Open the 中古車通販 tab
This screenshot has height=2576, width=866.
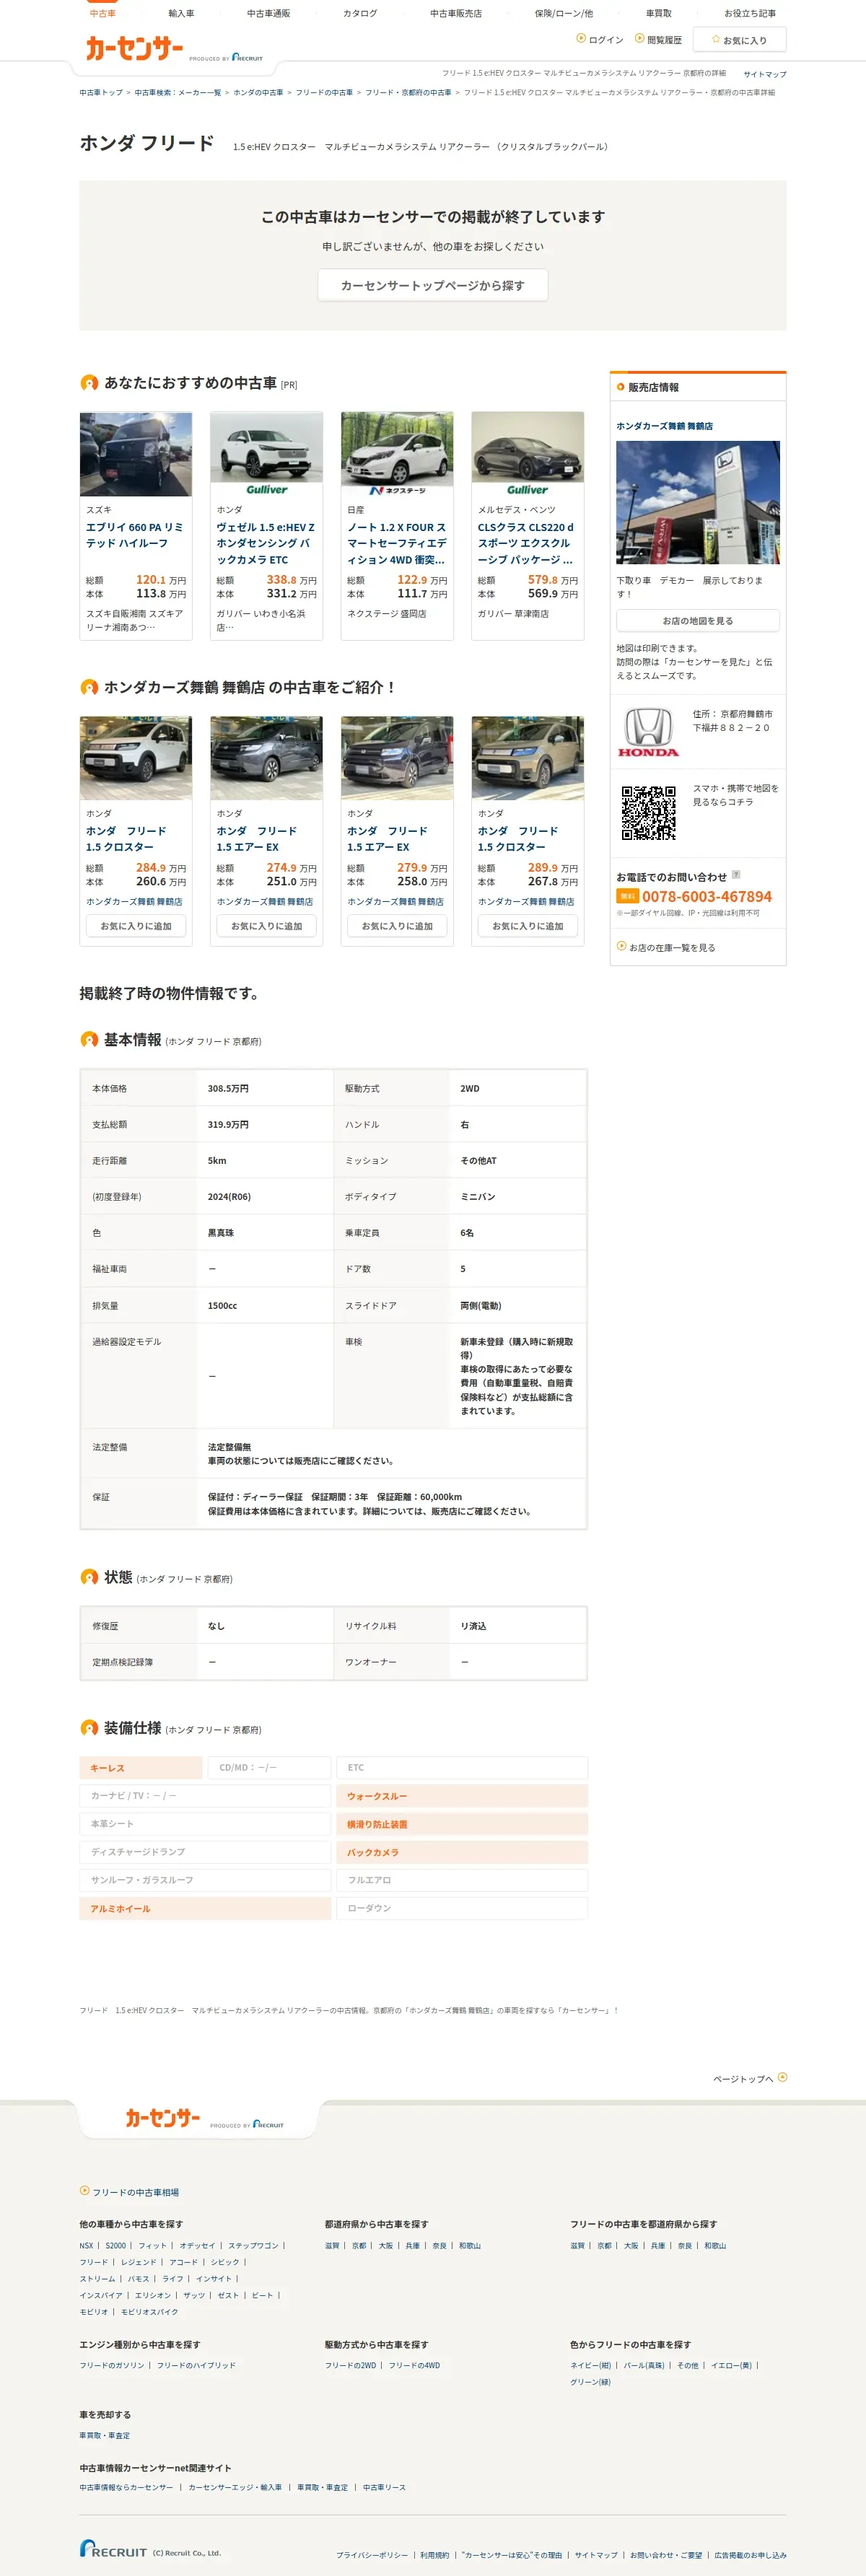tap(268, 14)
